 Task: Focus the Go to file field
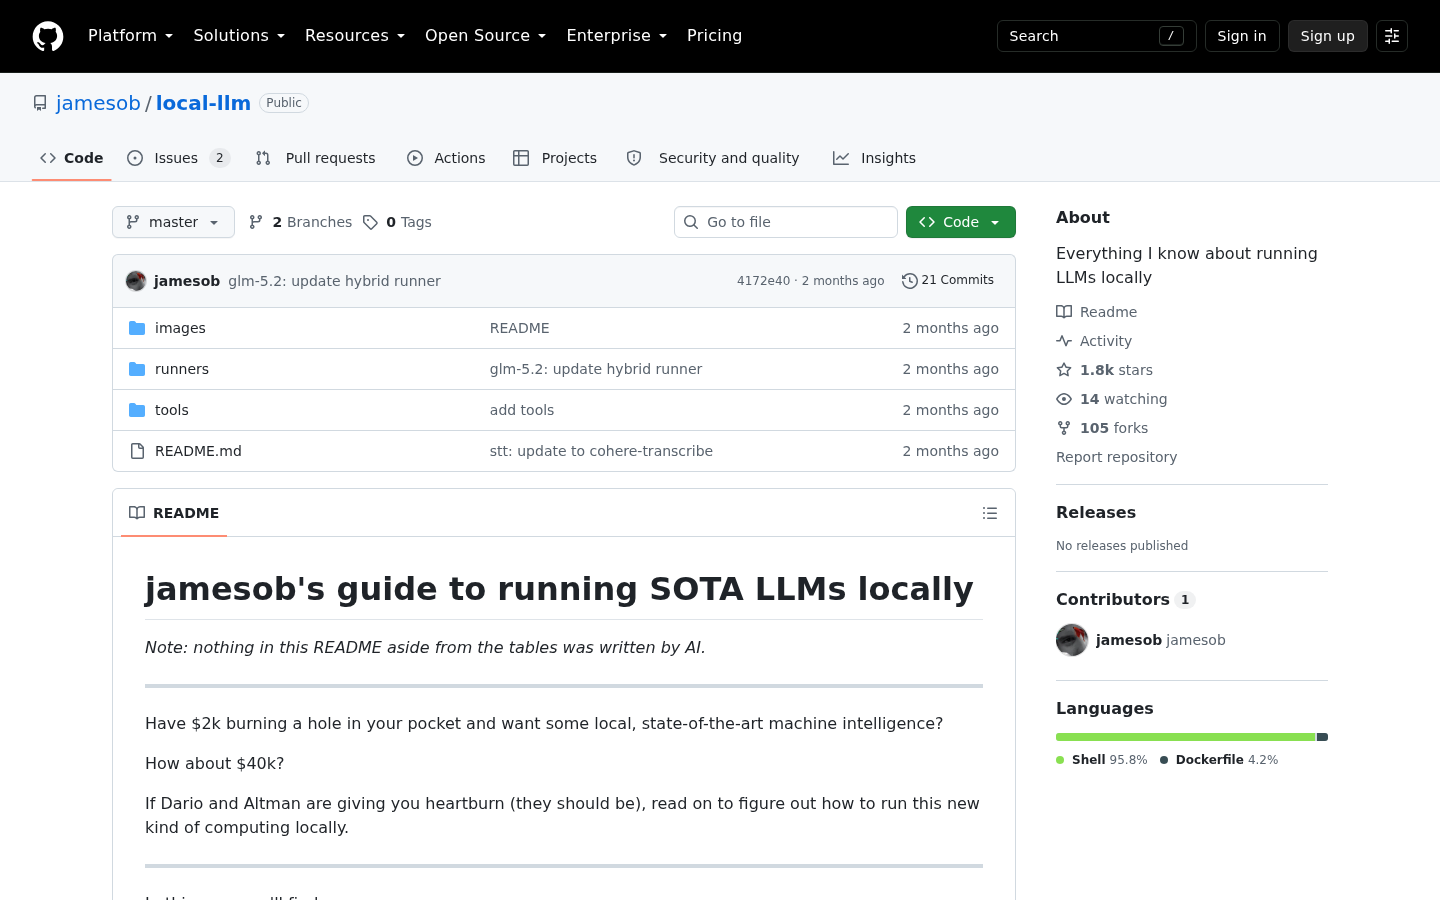(x=786, y=222)
